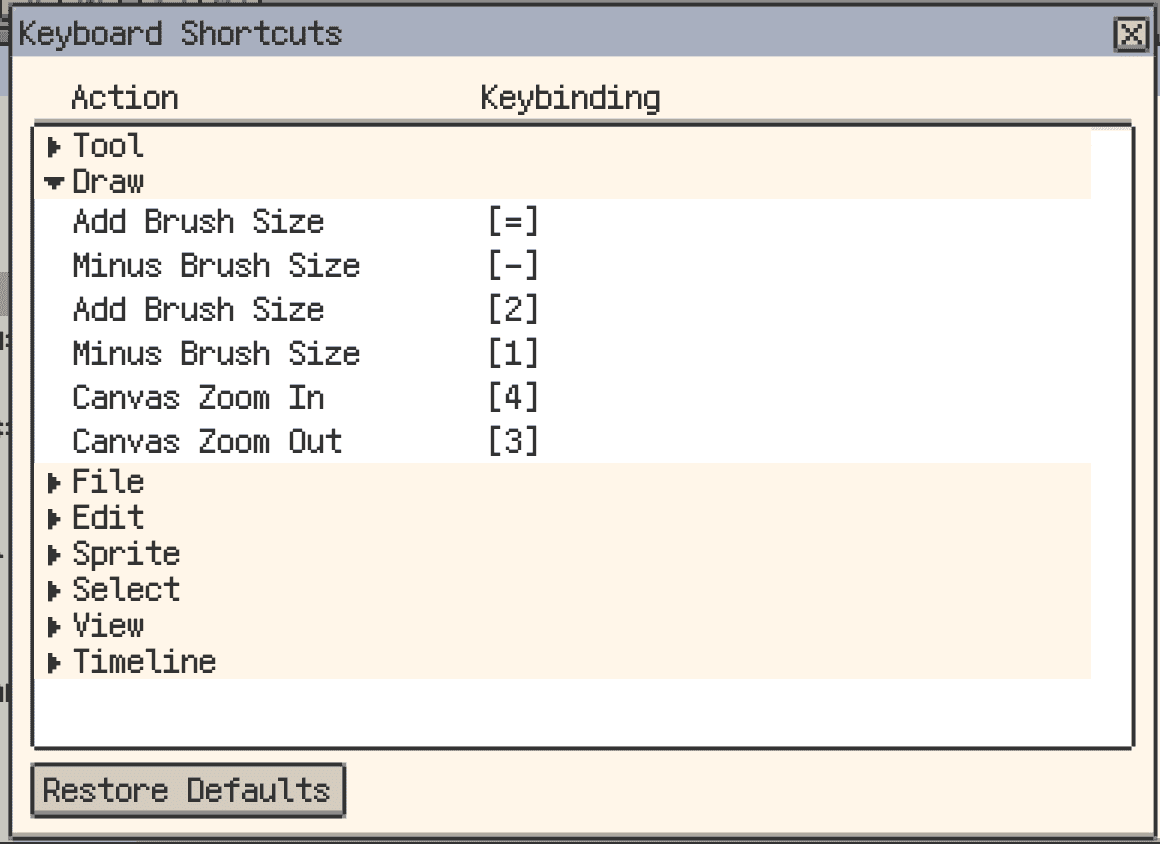
Task: Click the Restore Defaults button
Action: click(x=187, y=790)
